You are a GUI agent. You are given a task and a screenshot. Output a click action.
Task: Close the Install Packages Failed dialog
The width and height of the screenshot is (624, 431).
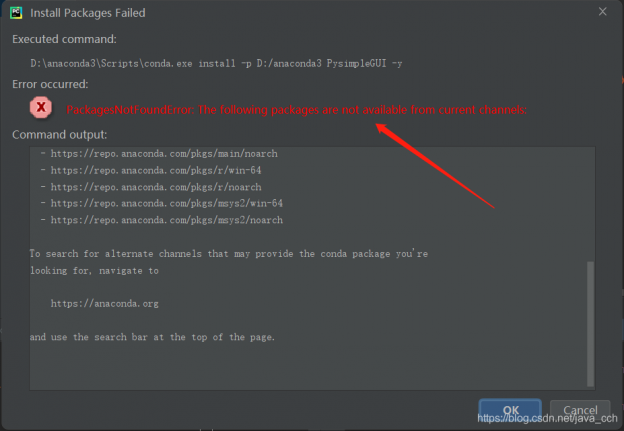point(602,12)
